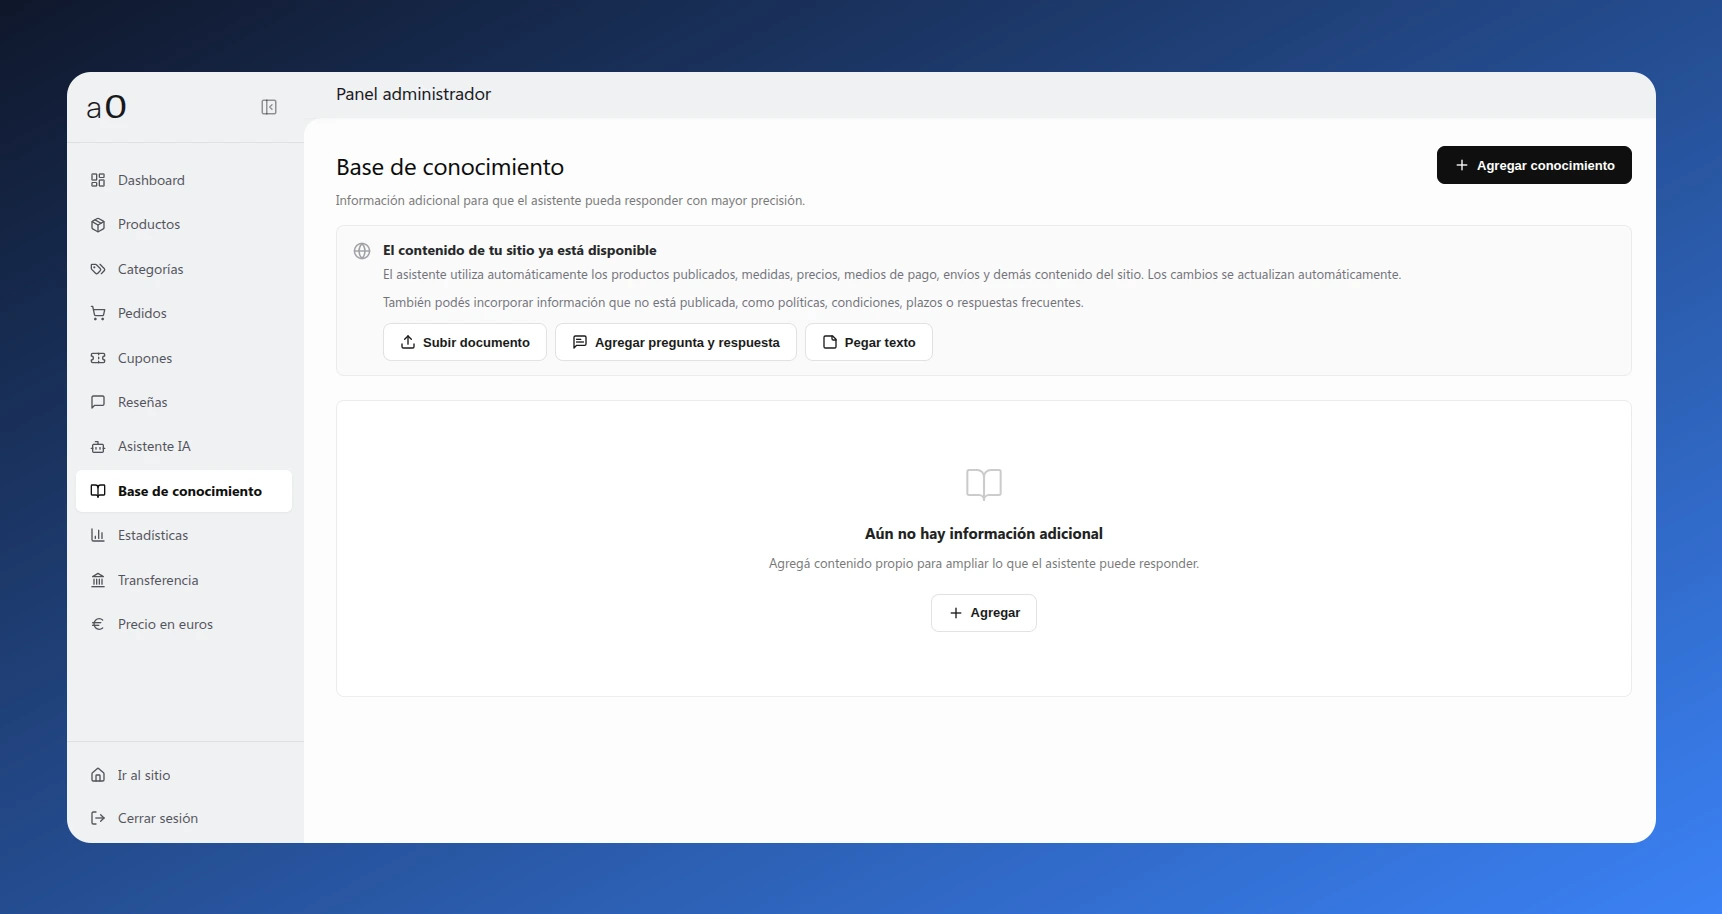This screenshot has width=1722, height=914.
Task: Open Categorías in the sidebar
Action: click(184, 269)
